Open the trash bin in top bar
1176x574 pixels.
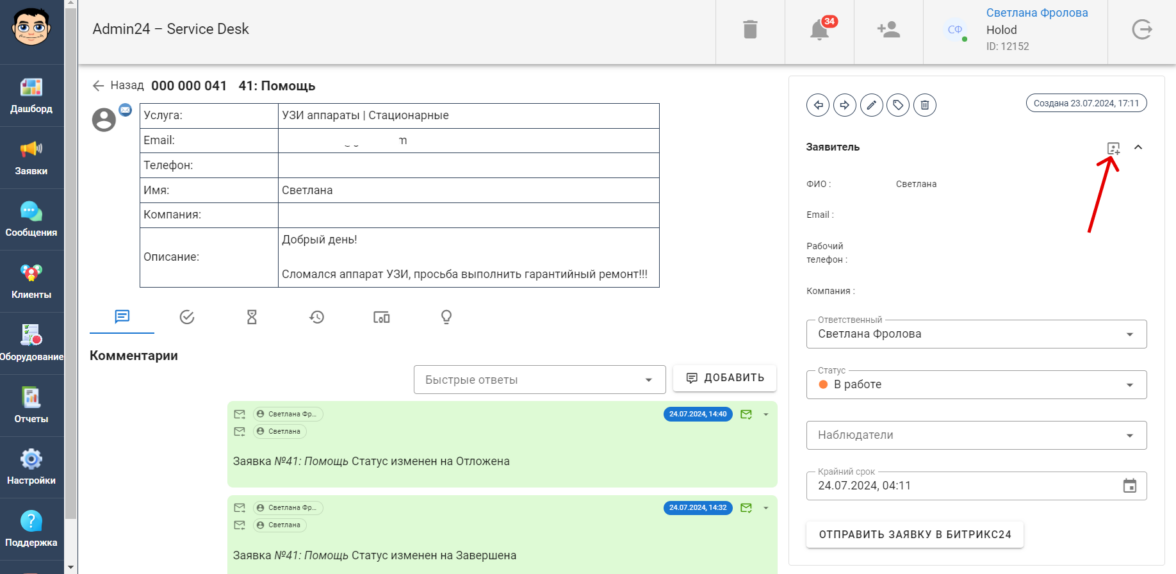click(750, 30)
